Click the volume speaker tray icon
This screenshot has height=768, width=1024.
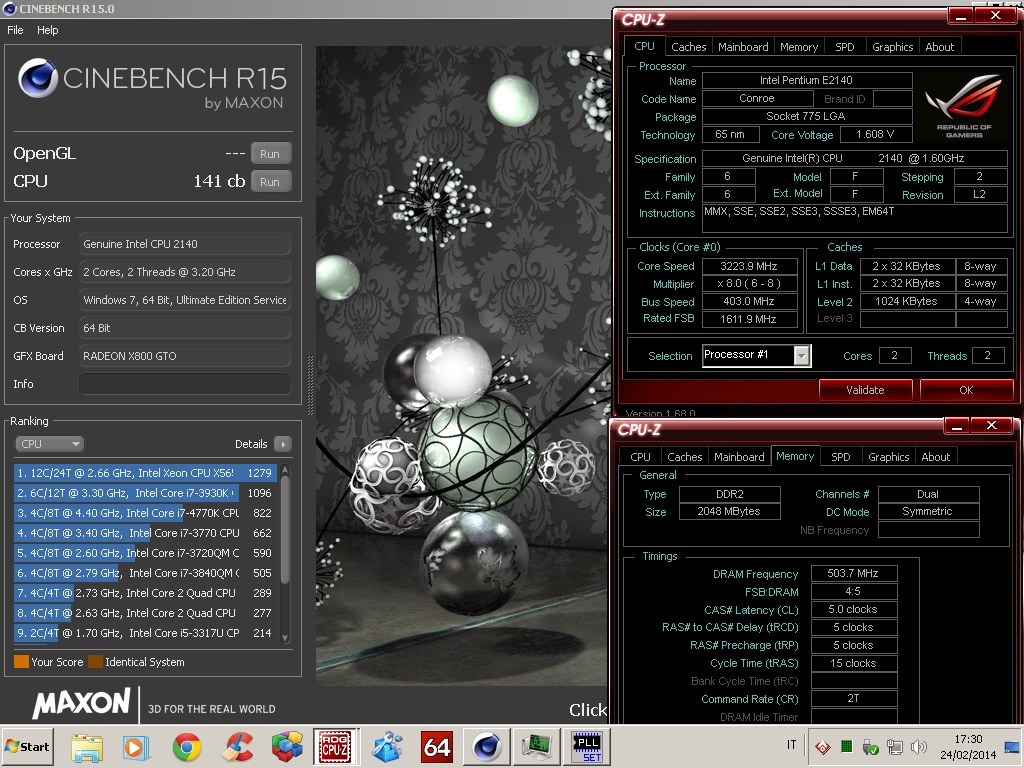point(918,747)
